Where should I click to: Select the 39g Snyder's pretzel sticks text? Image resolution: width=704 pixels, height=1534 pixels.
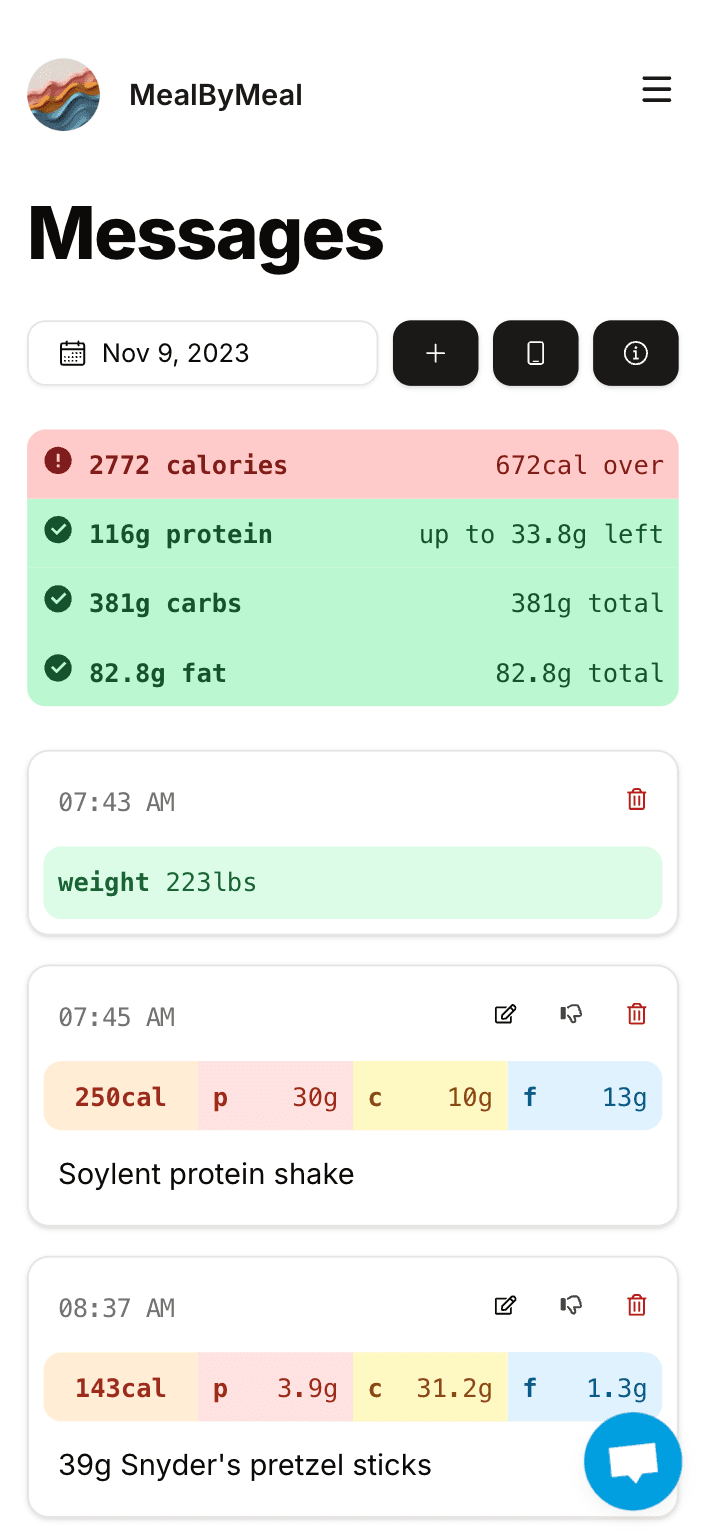243,1464
